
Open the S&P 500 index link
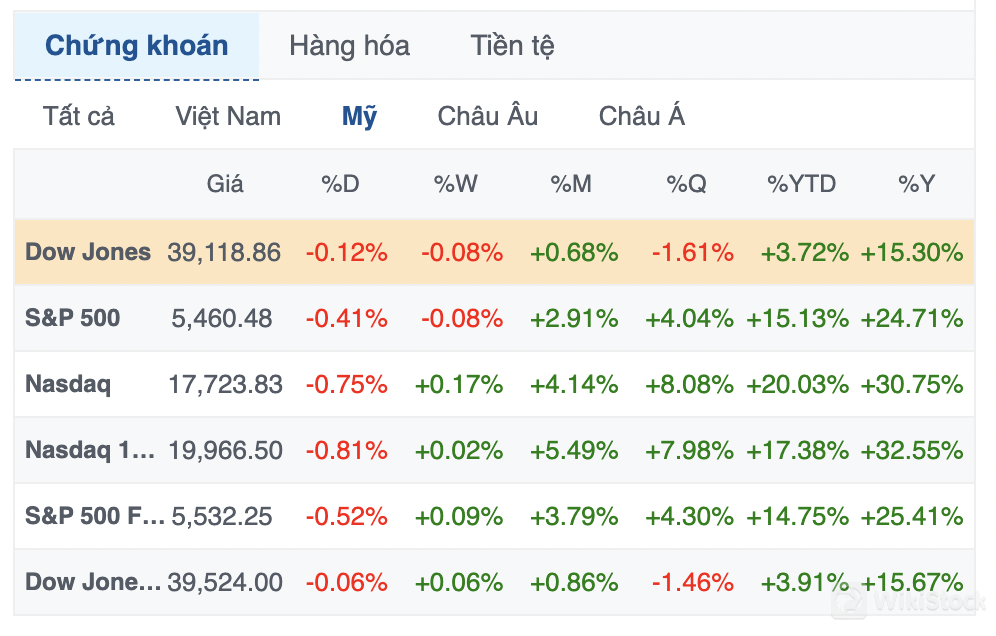click(72, 318)
